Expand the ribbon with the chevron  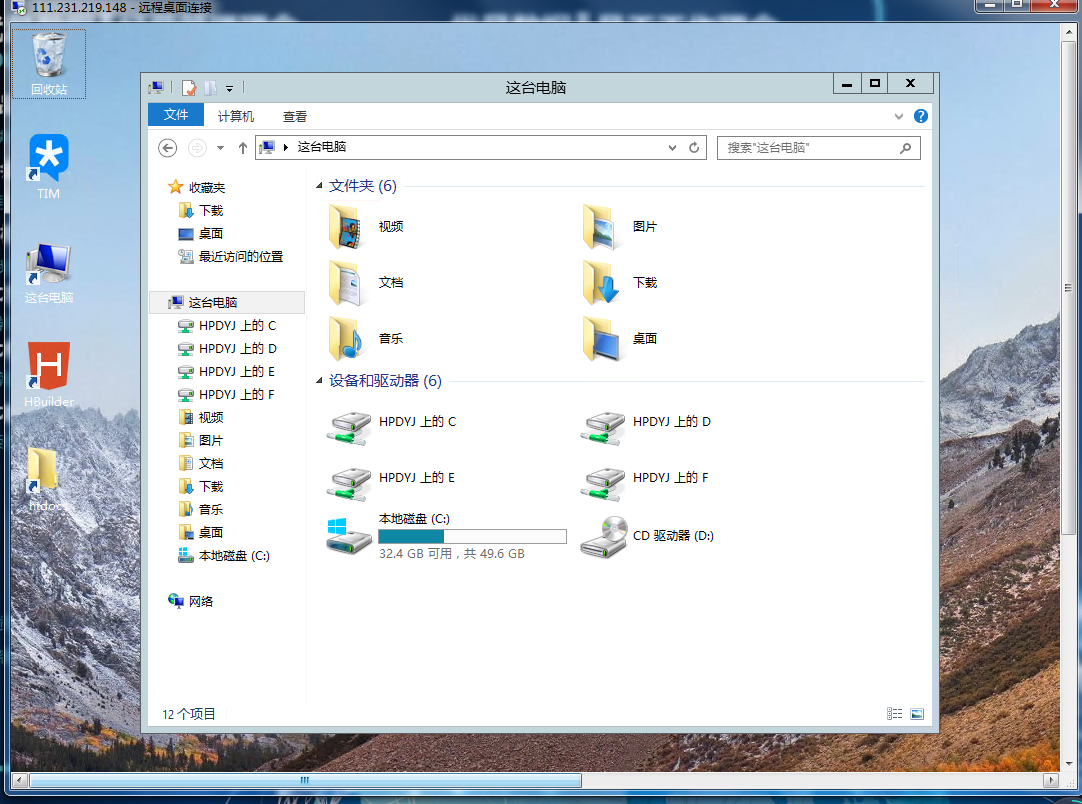click(898, 116)
